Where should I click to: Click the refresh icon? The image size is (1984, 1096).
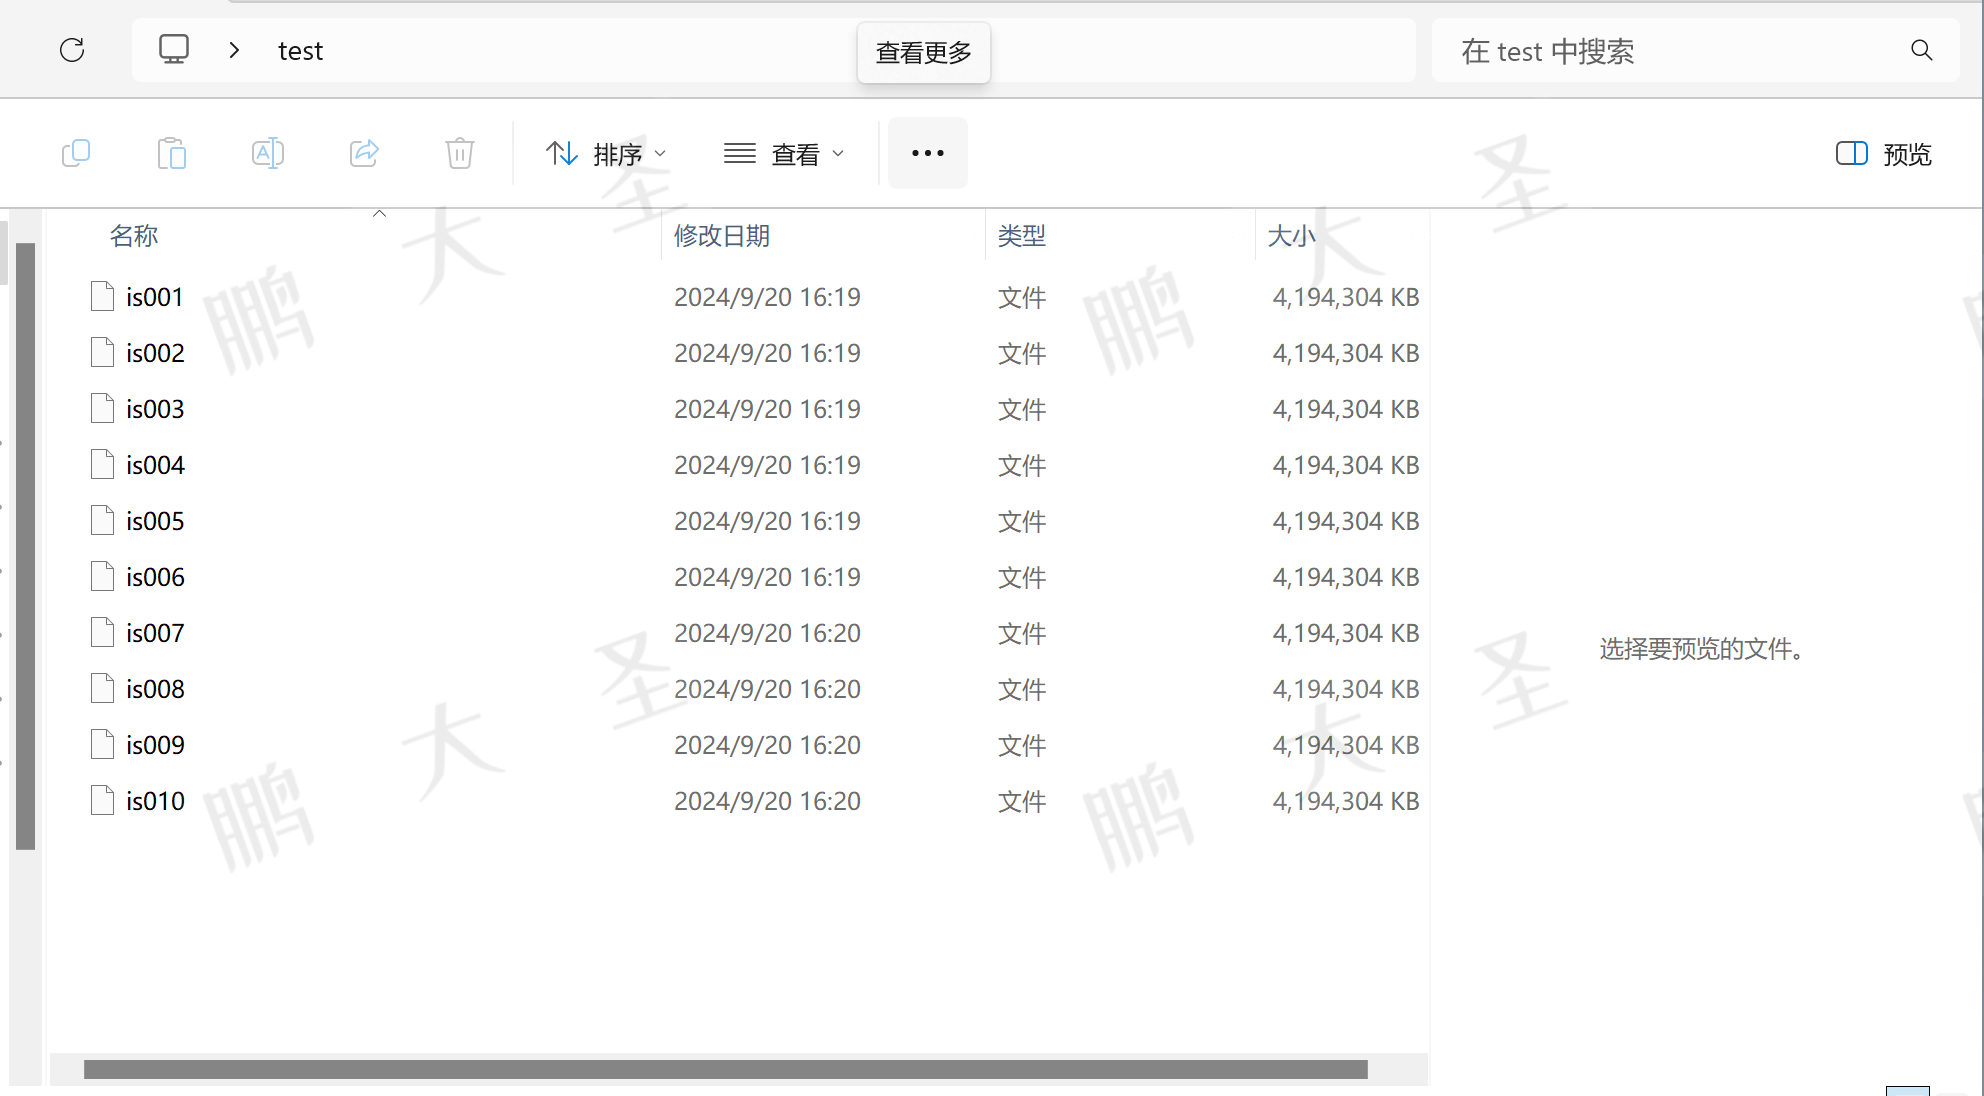point(72,50)
